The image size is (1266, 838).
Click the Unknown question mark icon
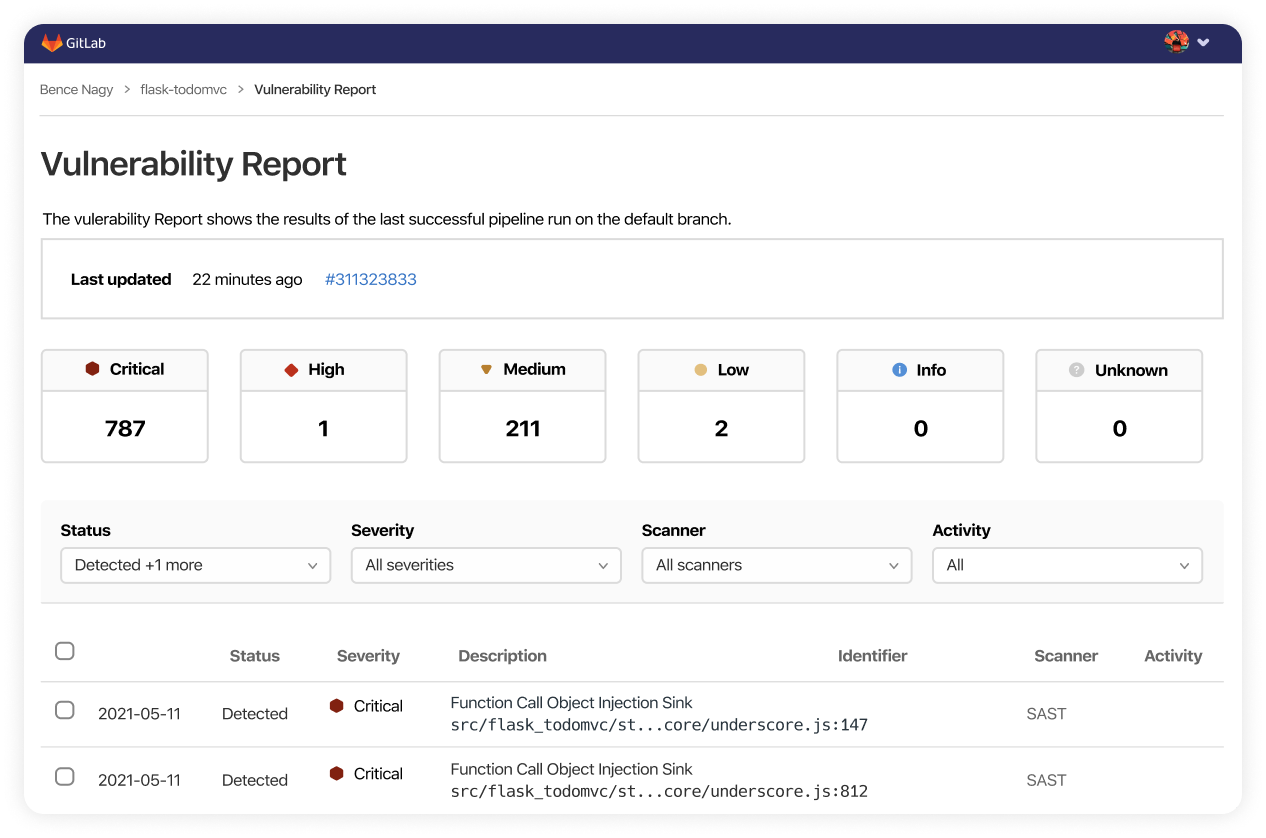pyautogui.click(x=1076, y=370)
